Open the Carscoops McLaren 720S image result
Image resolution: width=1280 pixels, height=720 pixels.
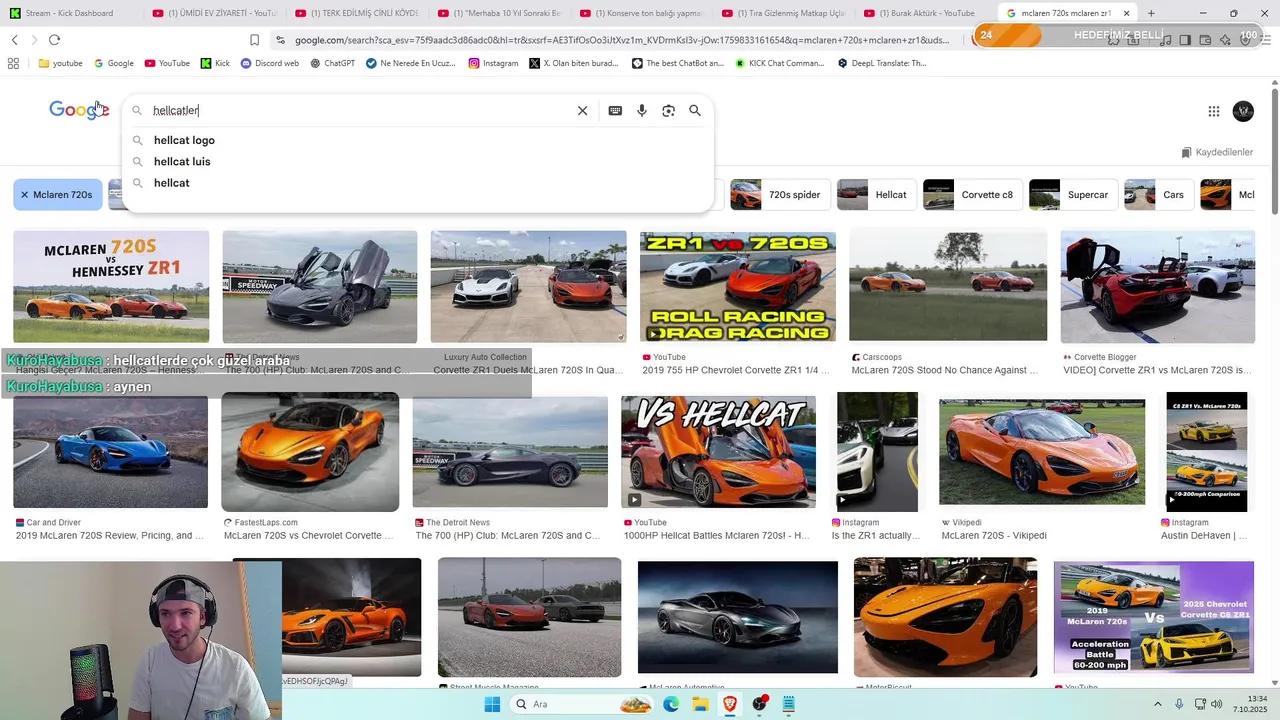tap(948, 287)
